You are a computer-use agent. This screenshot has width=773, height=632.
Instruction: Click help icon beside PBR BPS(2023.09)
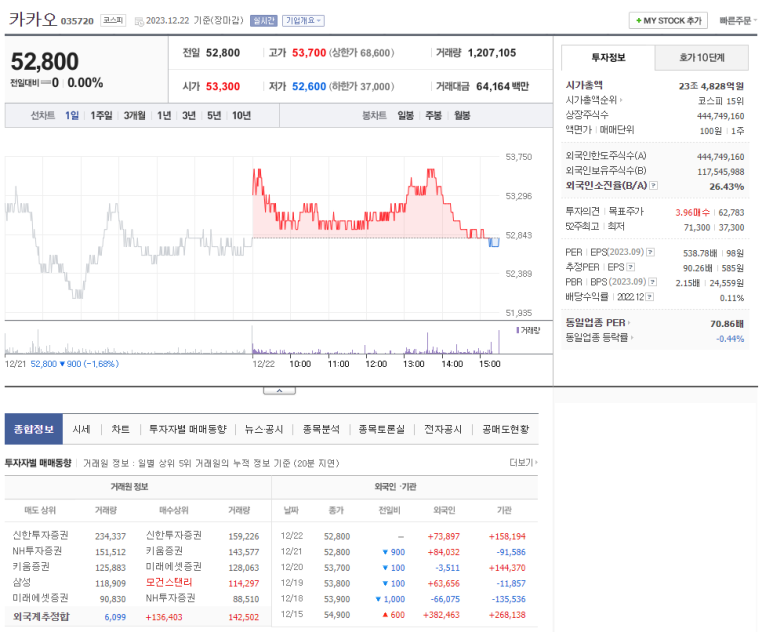[652, 282]
